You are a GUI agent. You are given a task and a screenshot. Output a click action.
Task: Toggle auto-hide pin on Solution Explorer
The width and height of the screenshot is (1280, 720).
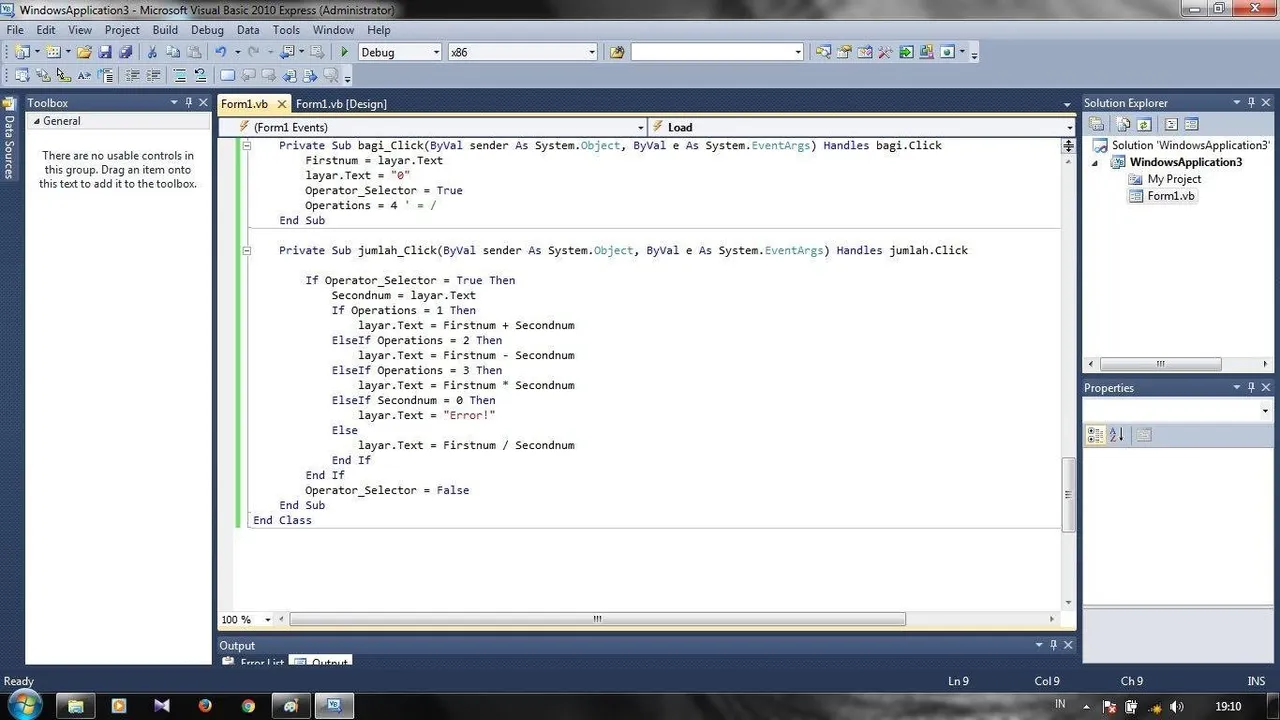point(1251,102)
